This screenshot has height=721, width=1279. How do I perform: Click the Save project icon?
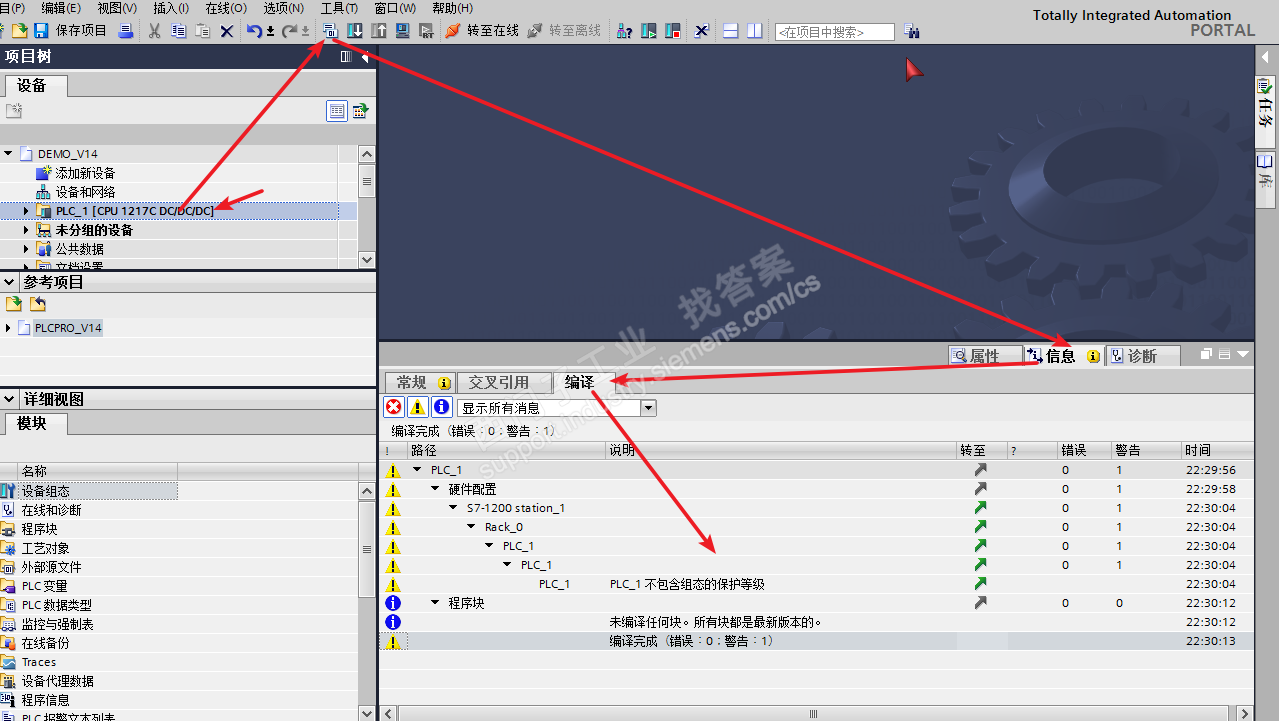(41, 31)
